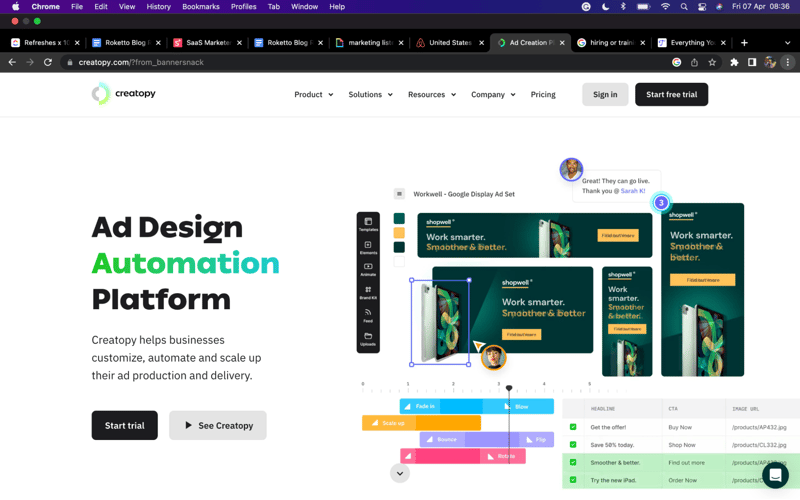Click the timeline playhead marker

509,388
